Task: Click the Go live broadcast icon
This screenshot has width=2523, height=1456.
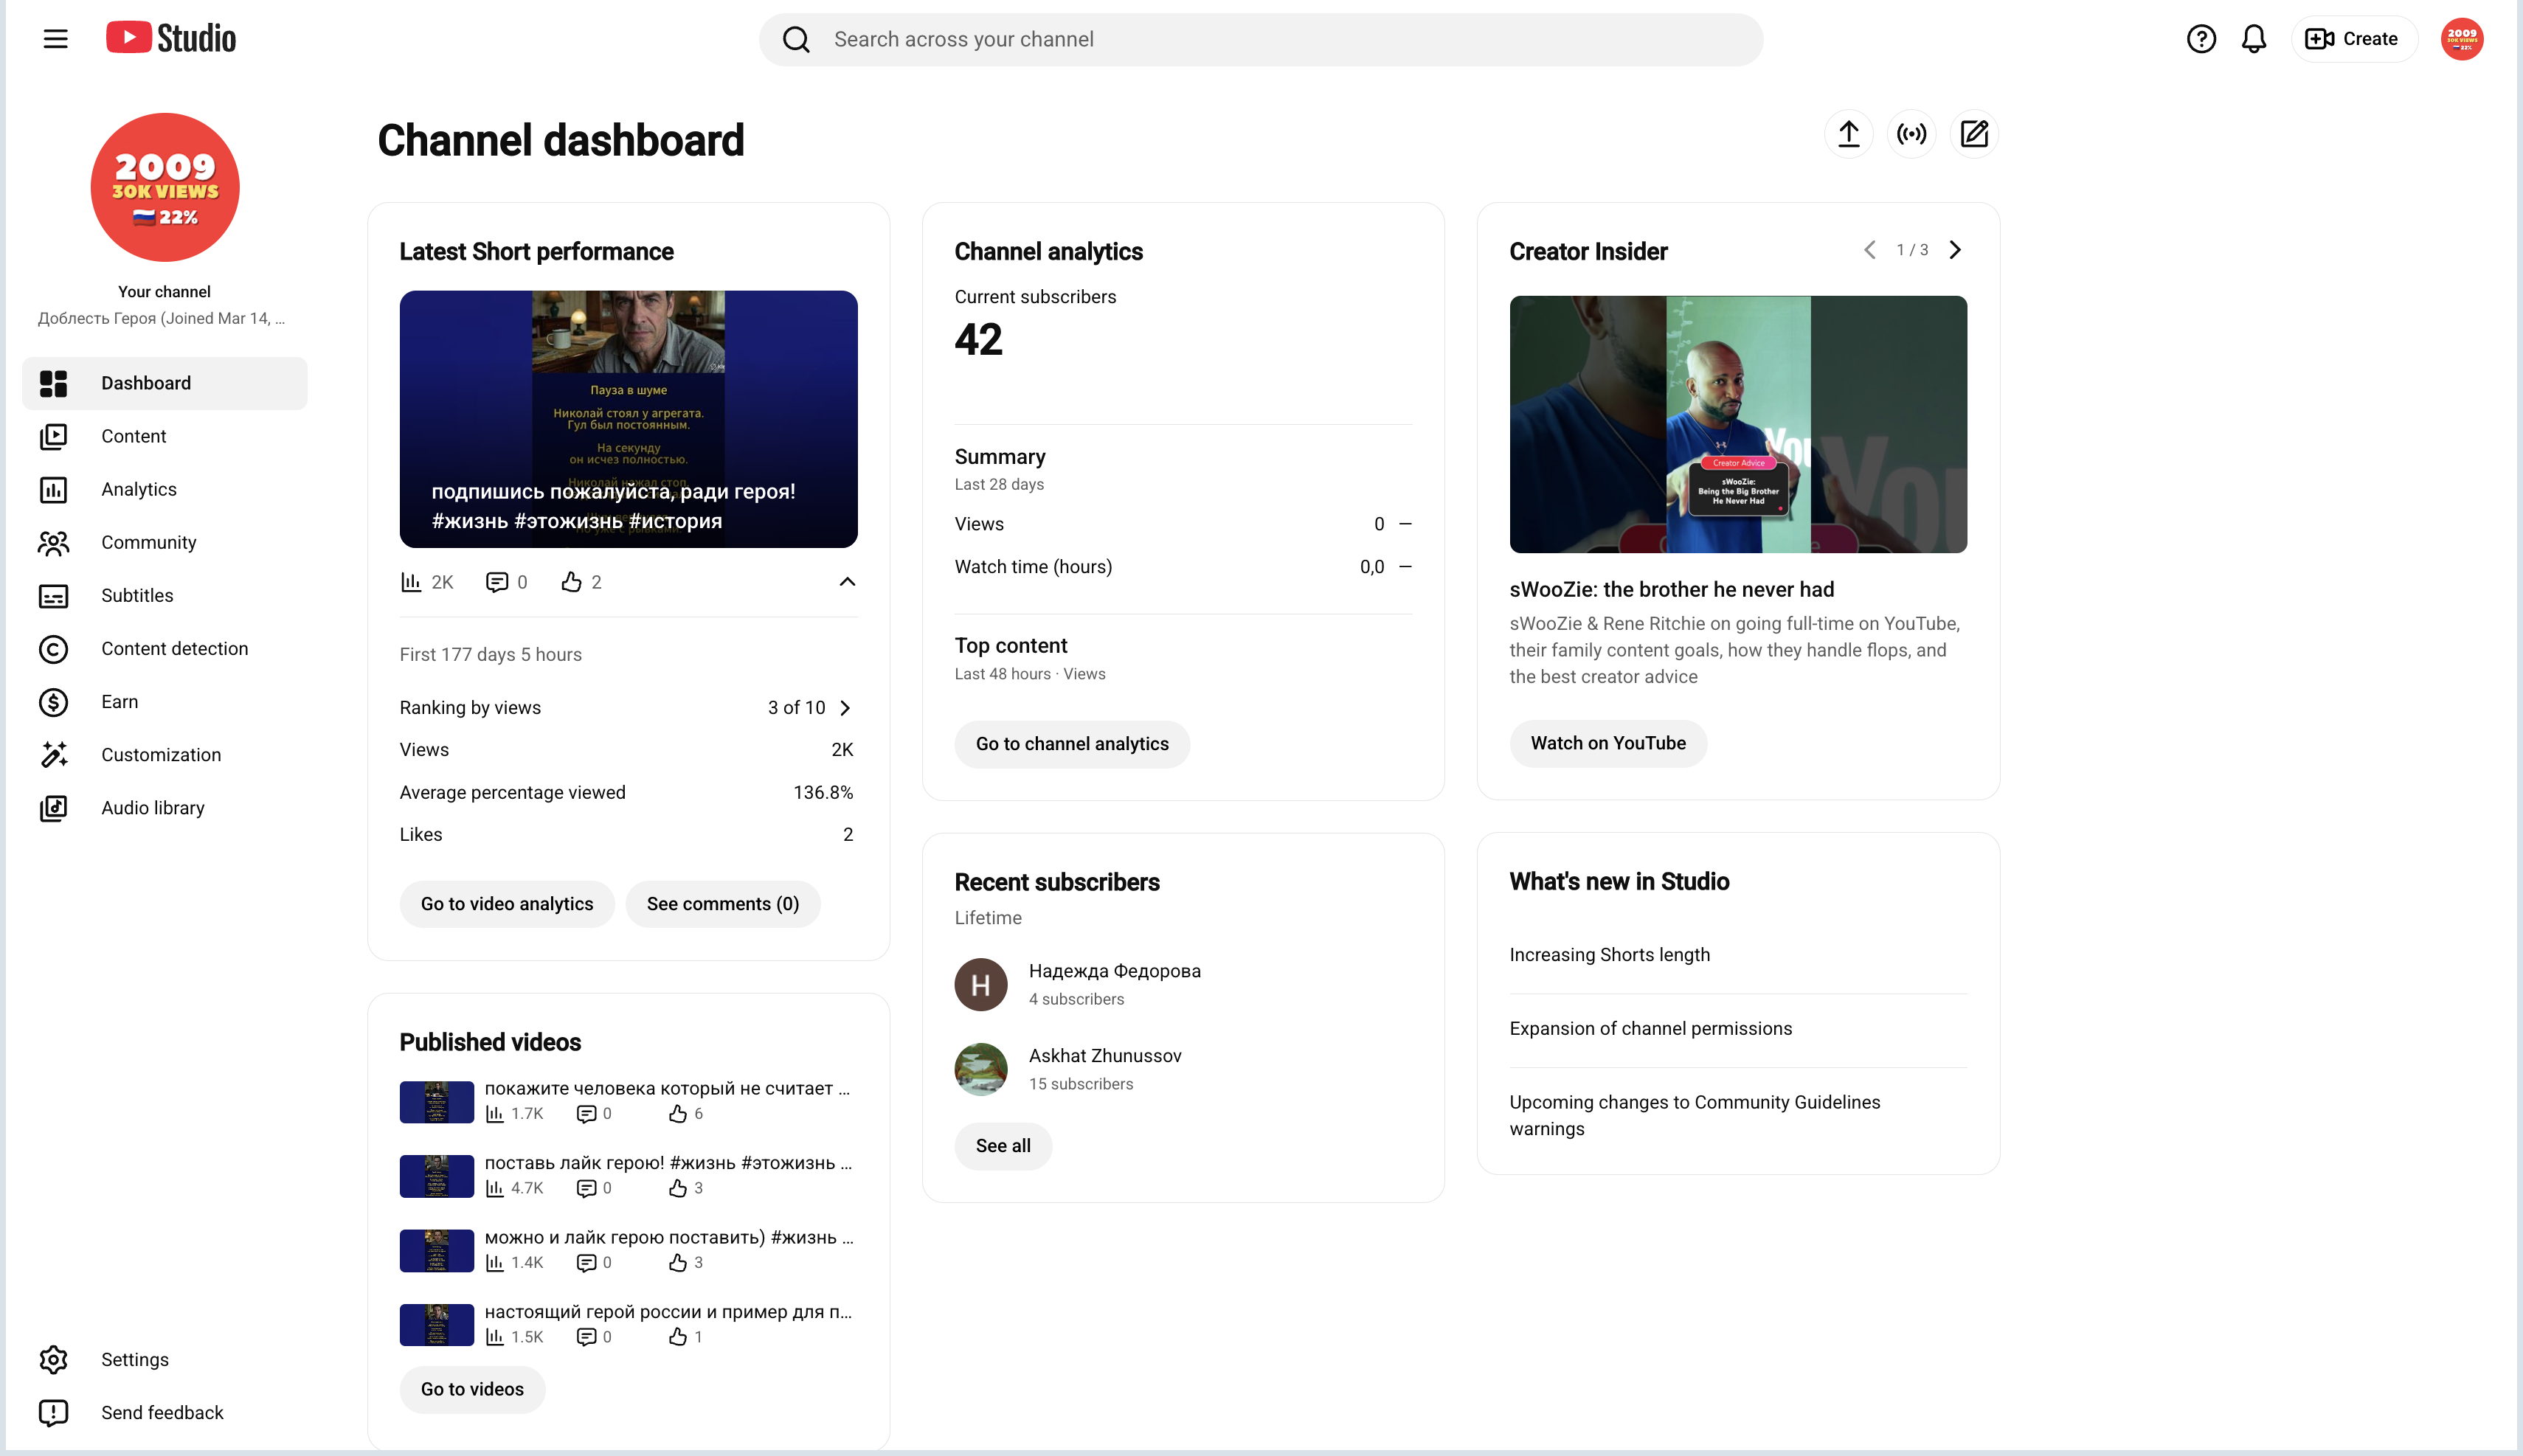Action: [x=1912, y=134]
